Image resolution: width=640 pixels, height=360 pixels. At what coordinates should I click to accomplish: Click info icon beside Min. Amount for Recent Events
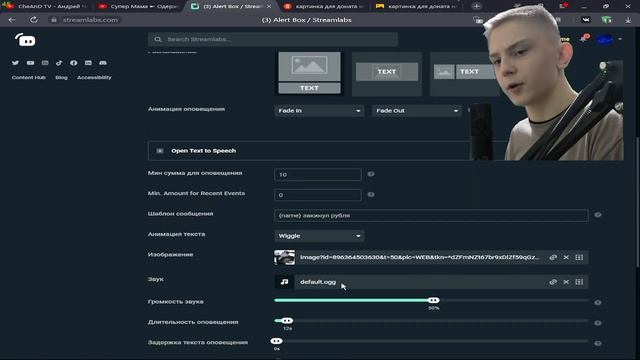pyautogui.click(x=371, y=195)
